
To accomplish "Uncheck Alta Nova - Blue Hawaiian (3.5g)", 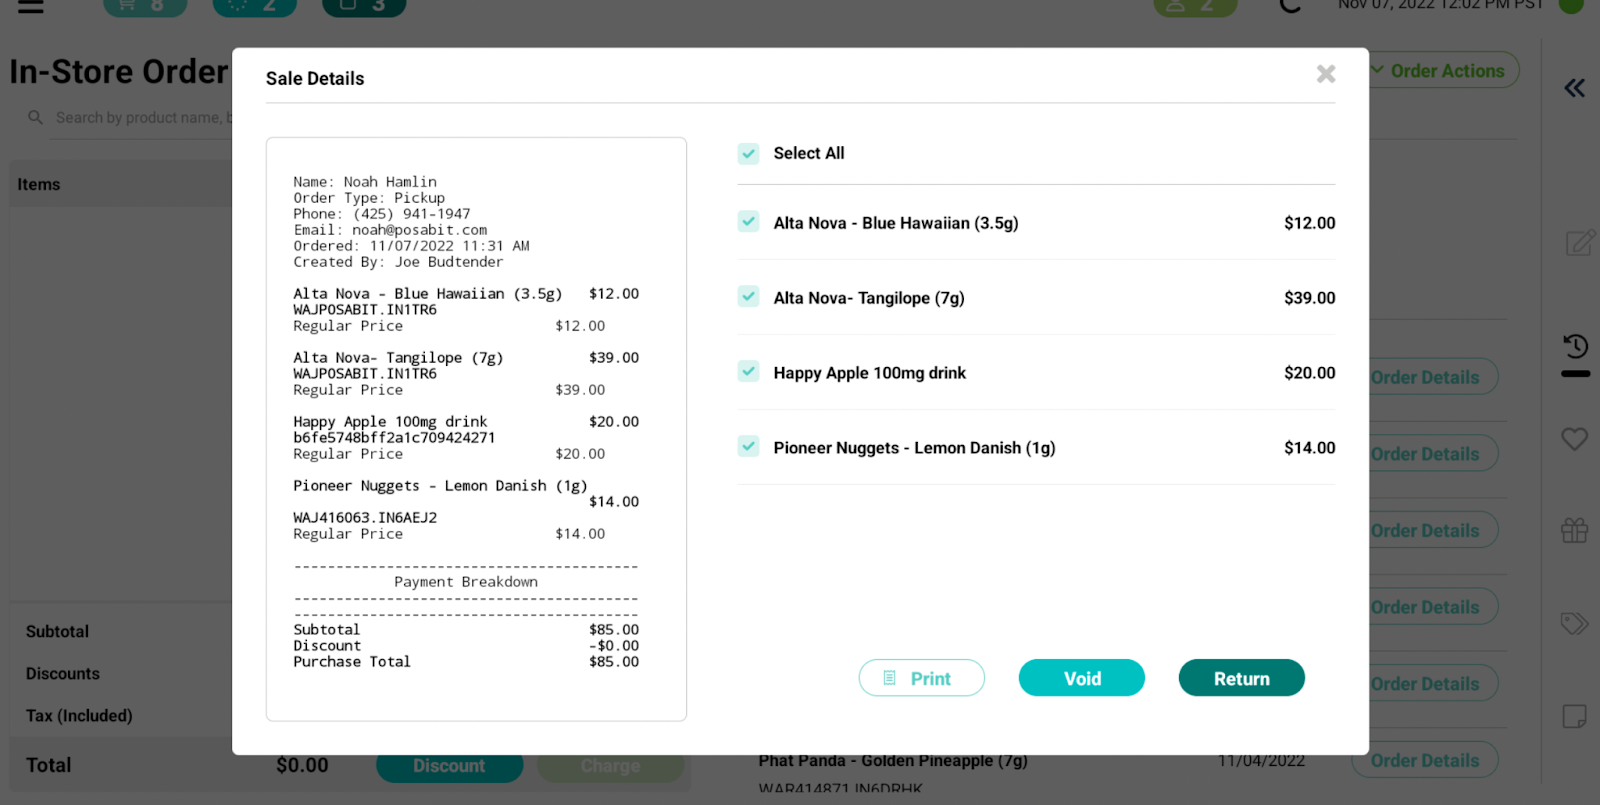I will click(x=748, y=222).
